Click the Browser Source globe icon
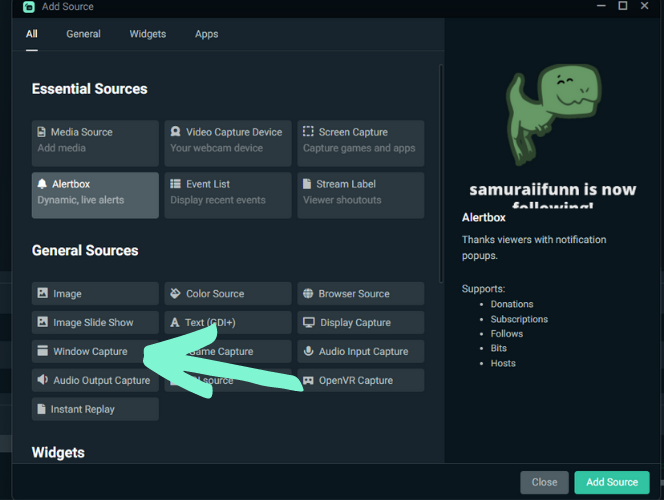This screenshot has height=500, width=664. tap(308, 293)
